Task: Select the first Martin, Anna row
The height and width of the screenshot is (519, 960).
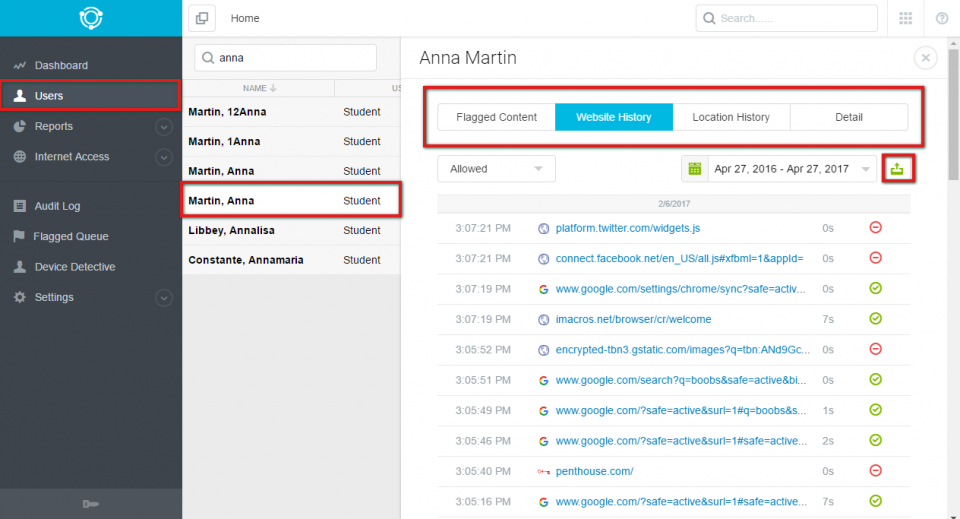Action: click(x=291, y=171)
